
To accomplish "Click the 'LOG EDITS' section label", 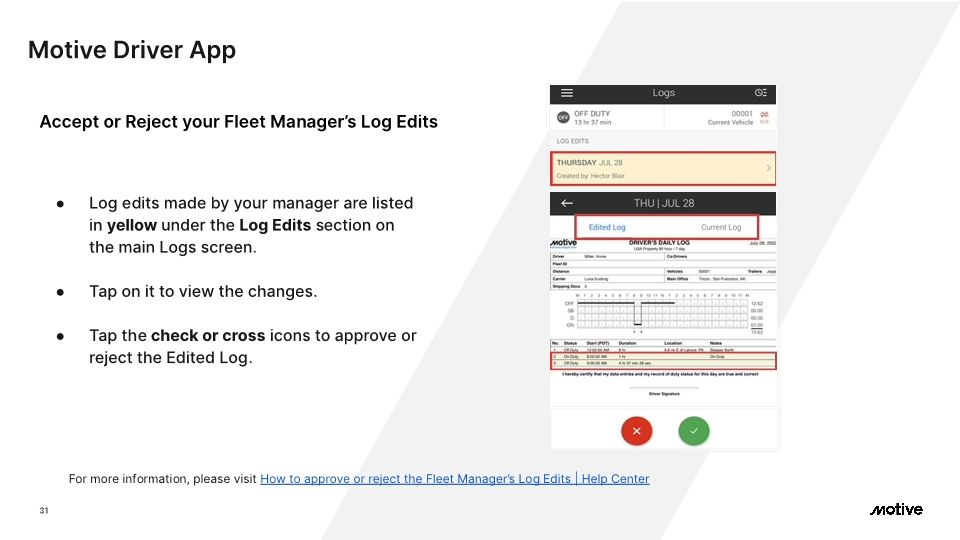I will (572, 141).
